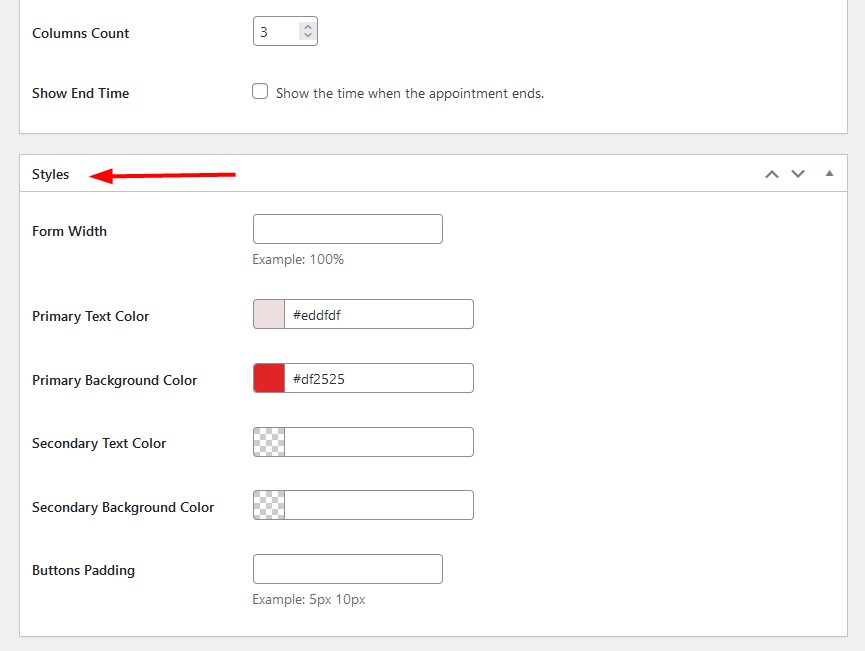Click the Form Width input field
The height and width of the screenshot is (651, 865).
348,229
